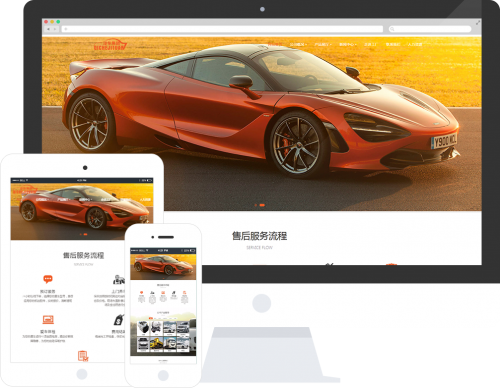Open the 产品展厅 dropdown in desktop navigation
This screenshot has height=388, width=500.
(323, 44)
